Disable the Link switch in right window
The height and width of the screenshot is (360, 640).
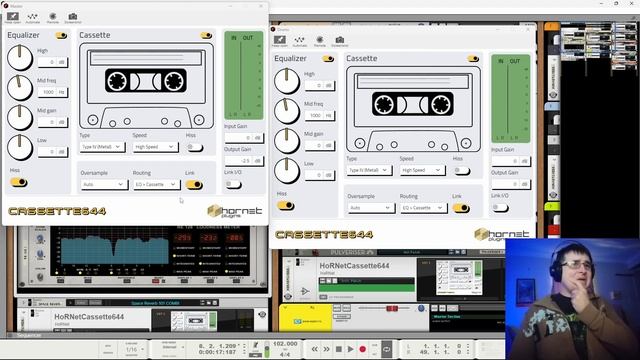pyautogui.click(x=461, y=208)
